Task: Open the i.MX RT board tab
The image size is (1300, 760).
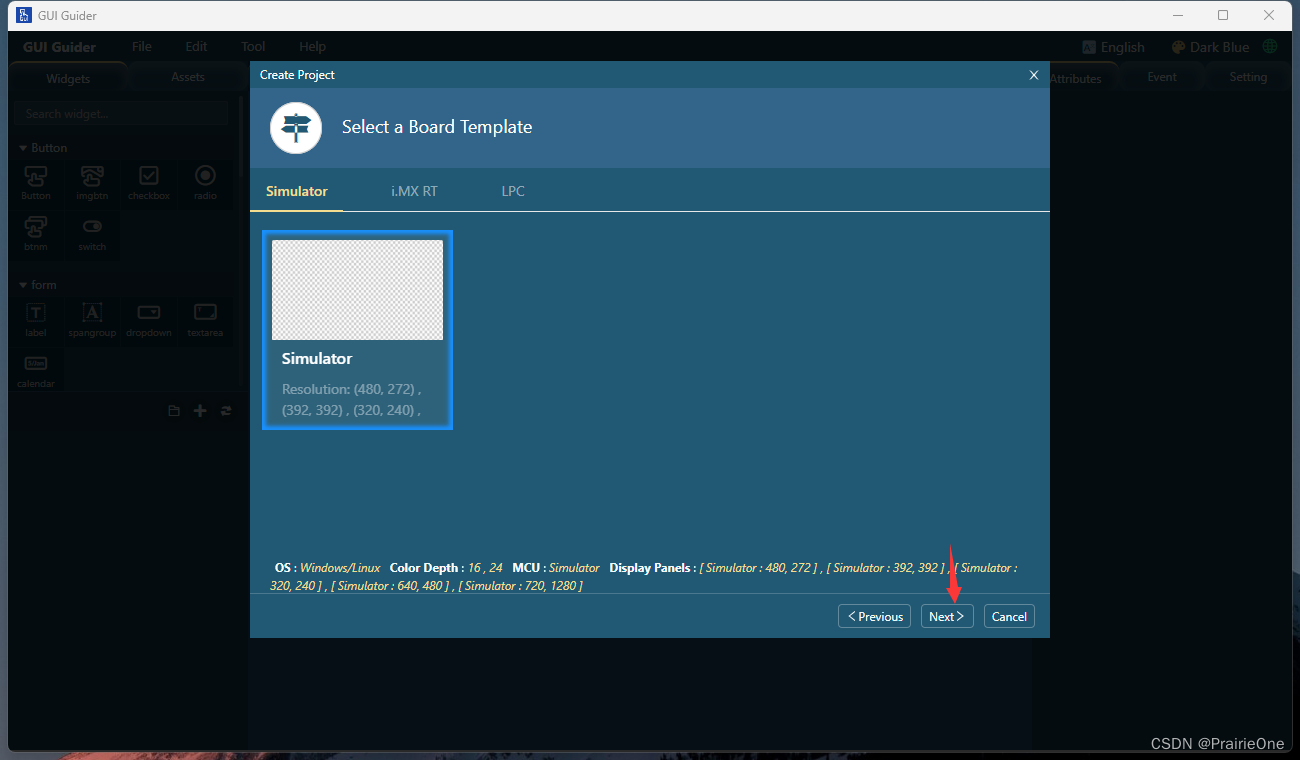Action: pos(414,191)
